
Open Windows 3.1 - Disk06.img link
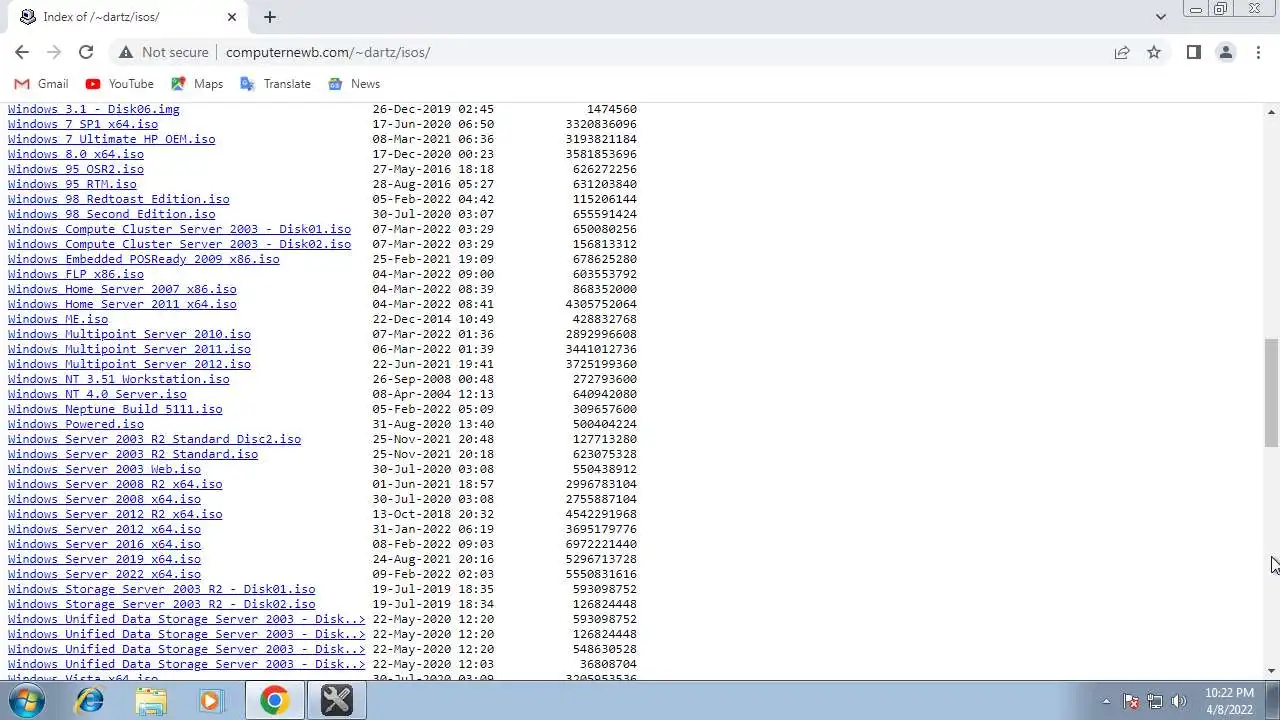[x=94, y=109]
